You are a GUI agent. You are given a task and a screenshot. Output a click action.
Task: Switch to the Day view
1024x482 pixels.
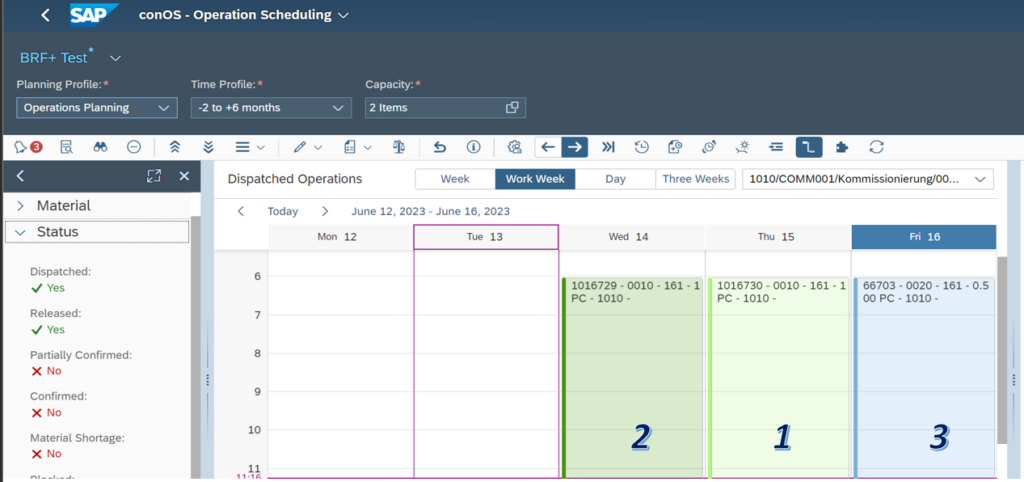click(615, 179)
